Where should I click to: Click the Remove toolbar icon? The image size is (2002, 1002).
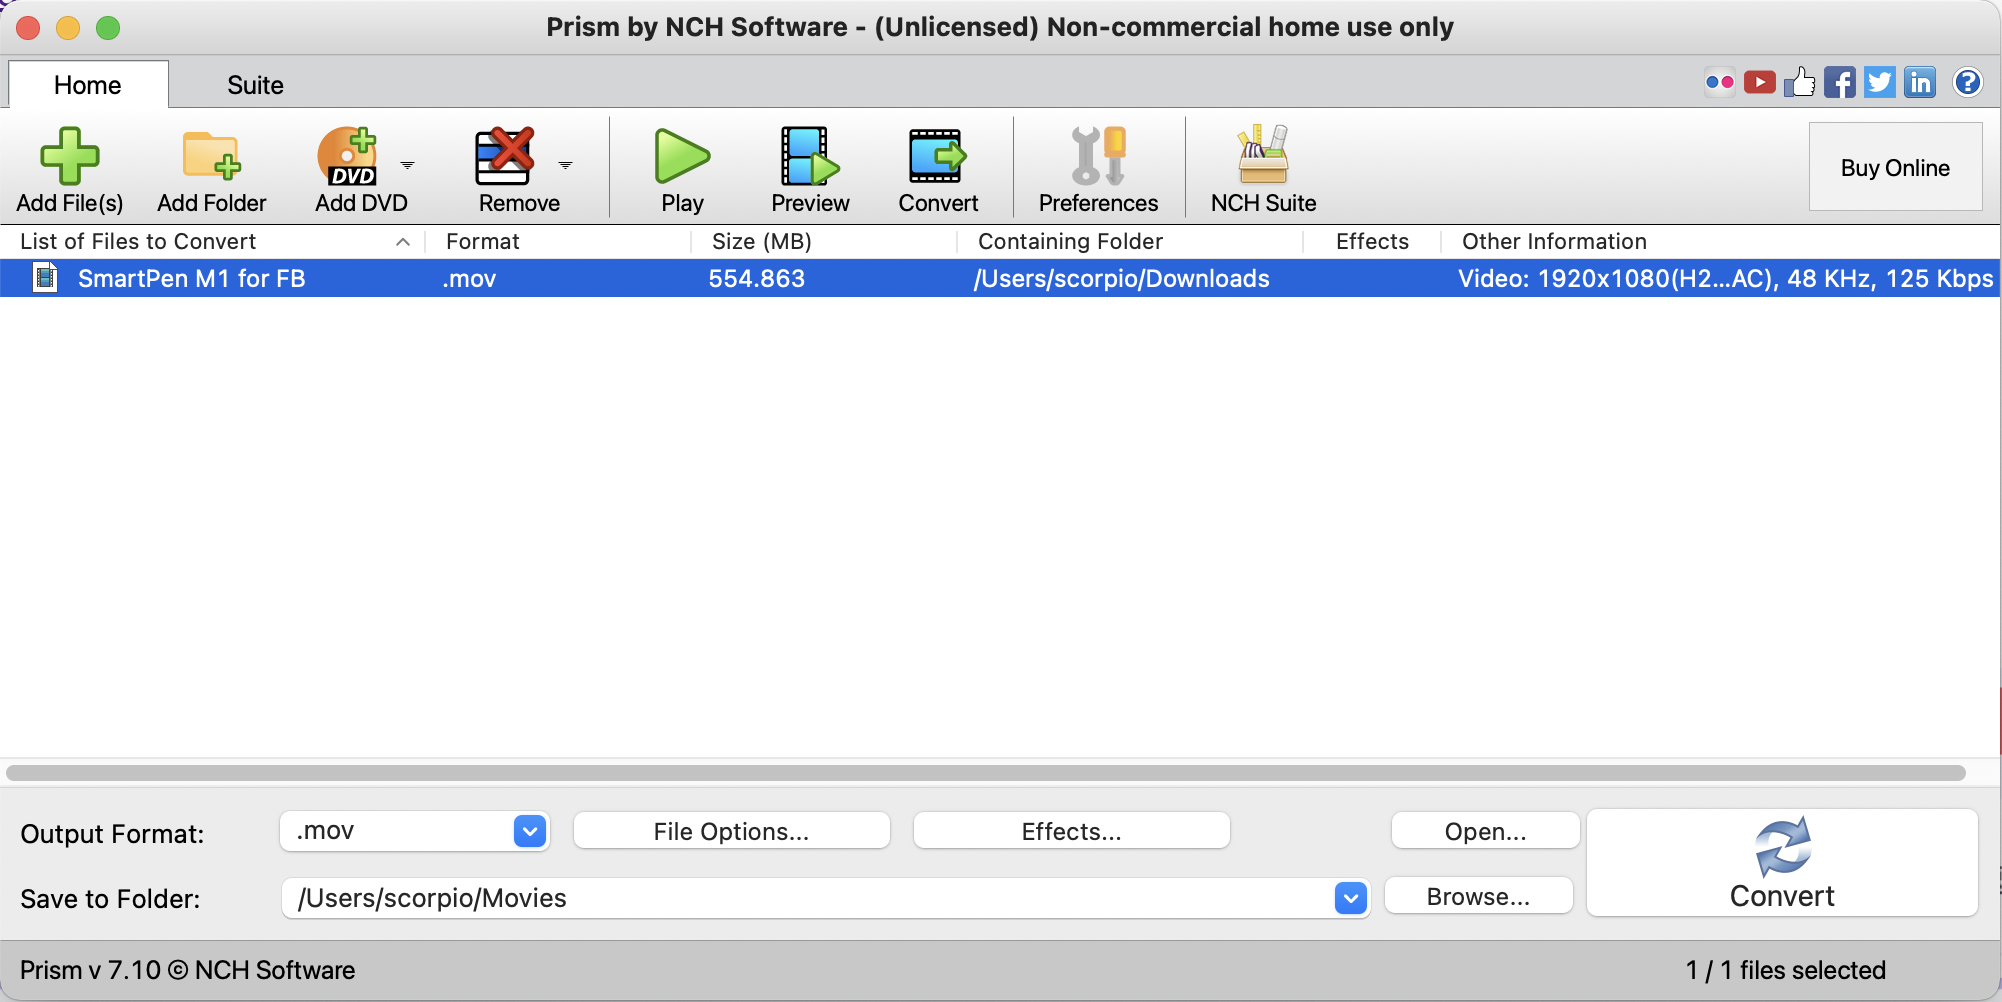click(504, 156)
